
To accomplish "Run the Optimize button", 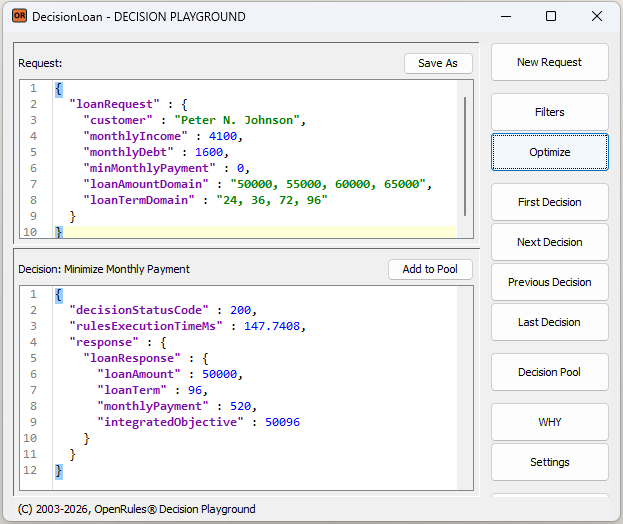I will [549, 152].
